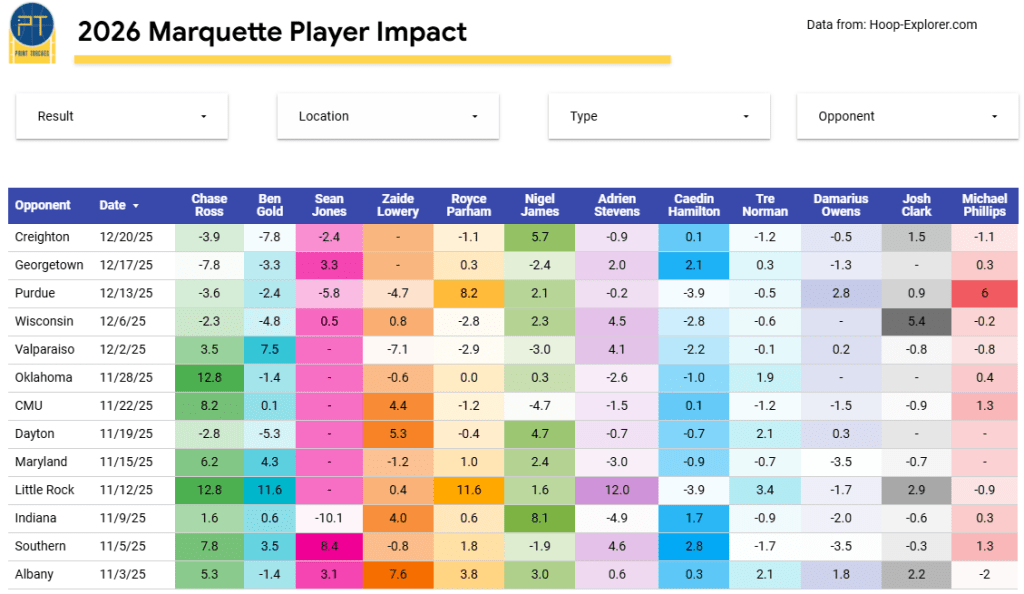Select the Zaide Lowery column header
Screen dimensions: 1024x594
pos(399,205)
